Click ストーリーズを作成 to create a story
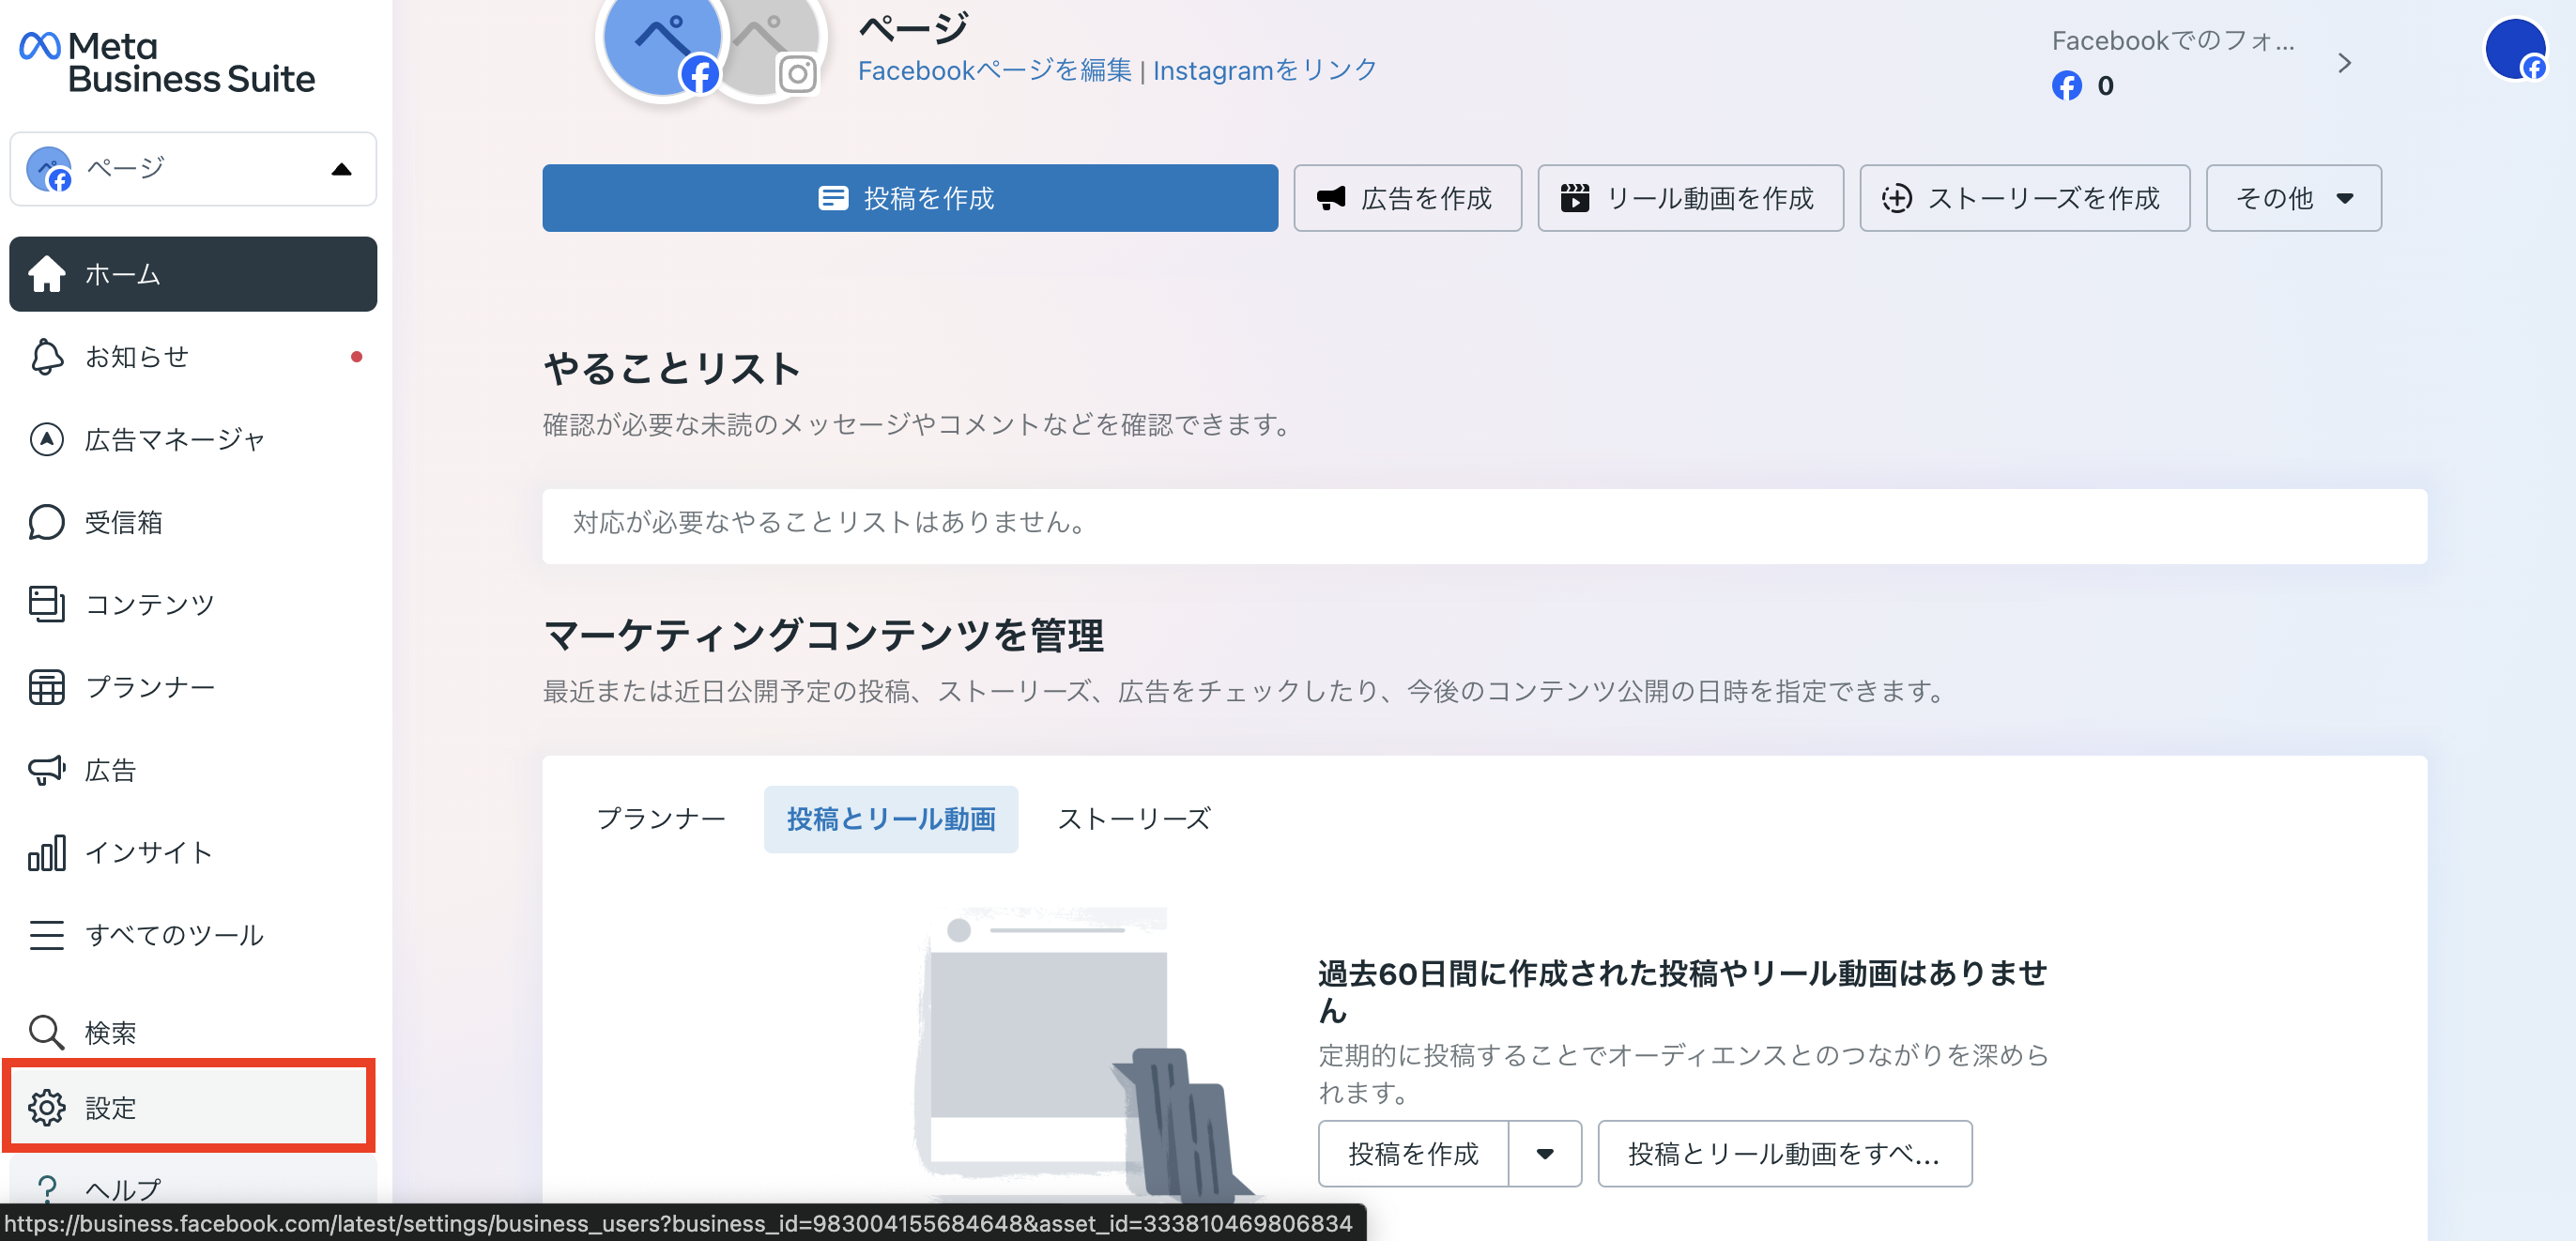Image resolution: width=2576 pixels, height=1241 pixels. [2024, 198]
